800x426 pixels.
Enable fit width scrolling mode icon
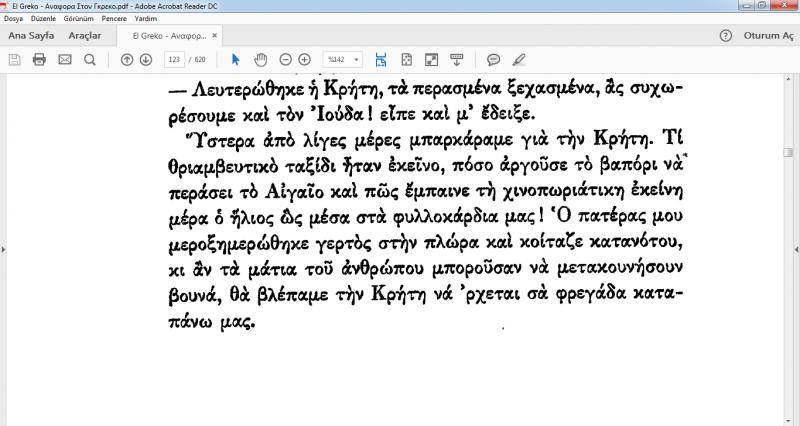click(381, 60)
